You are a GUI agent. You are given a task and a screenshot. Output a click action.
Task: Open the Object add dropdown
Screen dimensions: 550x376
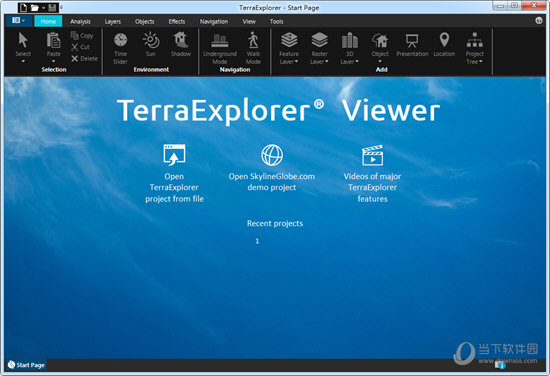pos(380,48)
